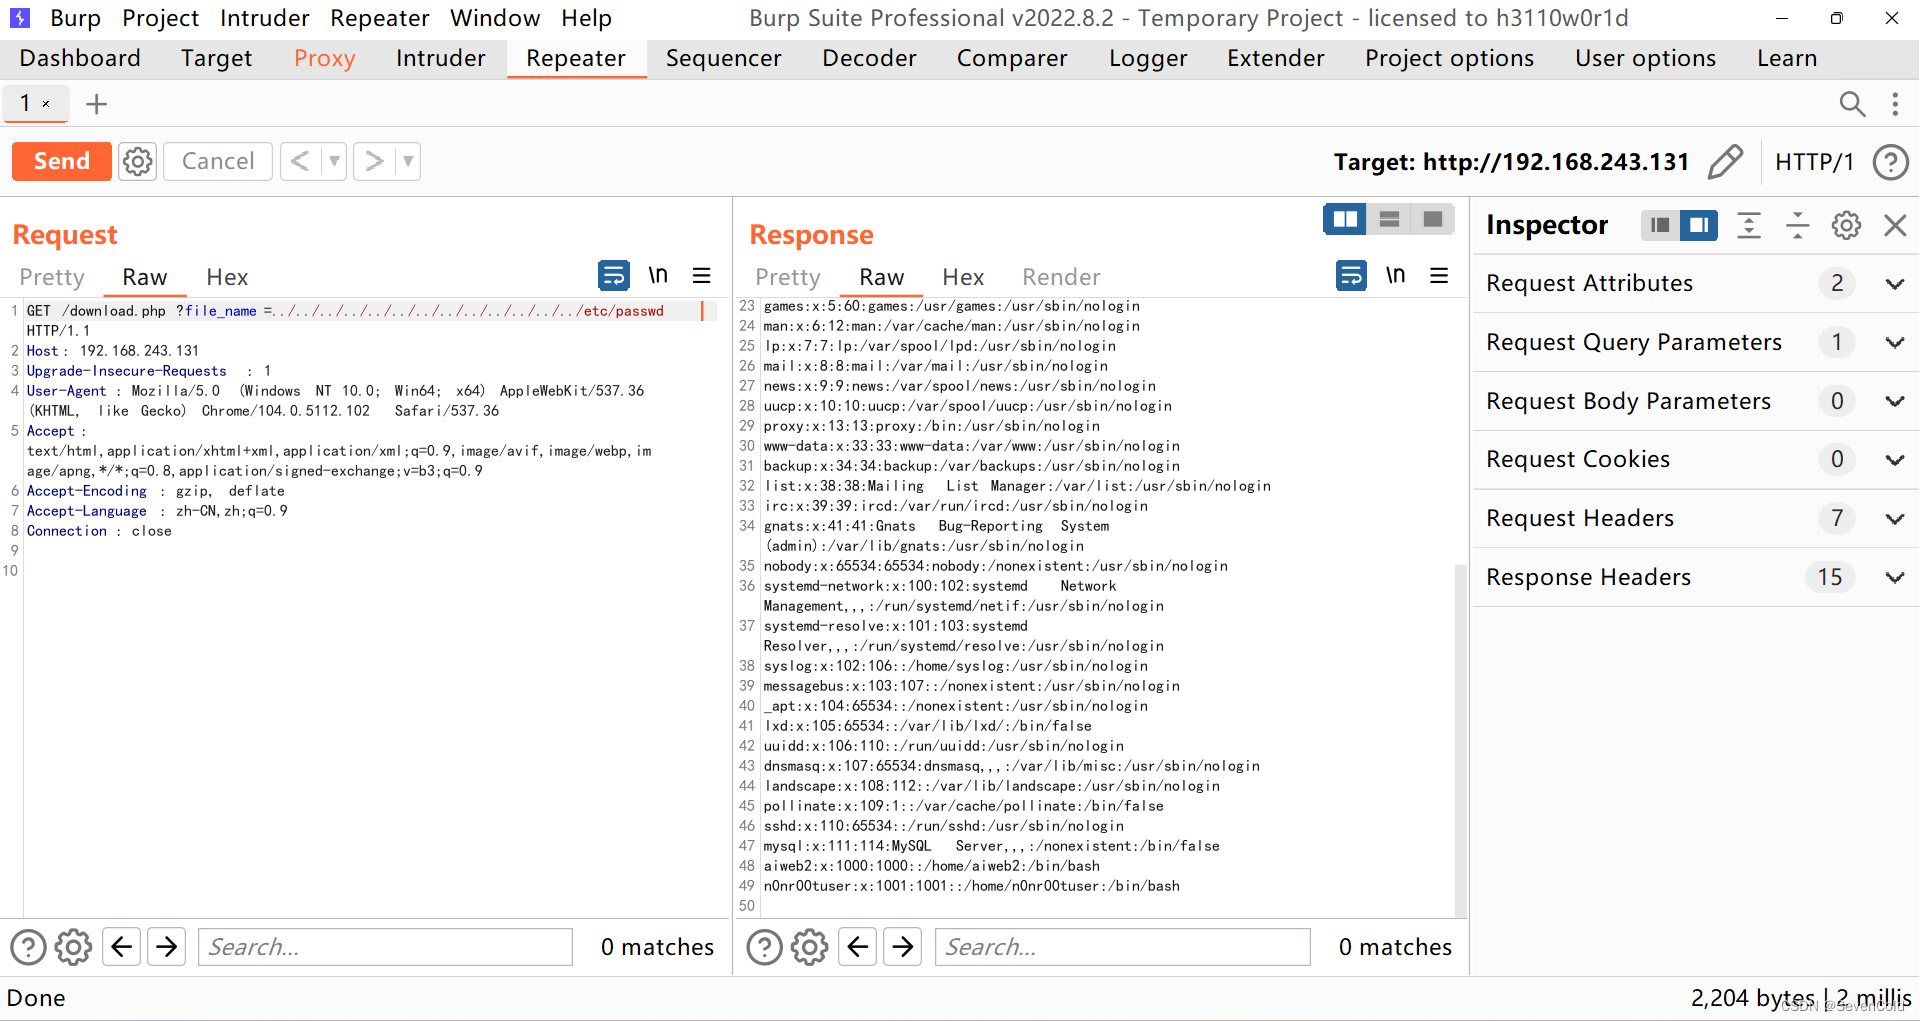Switch to the Decoder tab
This screenshot has height=1021, width=1920.
point(868,58)
